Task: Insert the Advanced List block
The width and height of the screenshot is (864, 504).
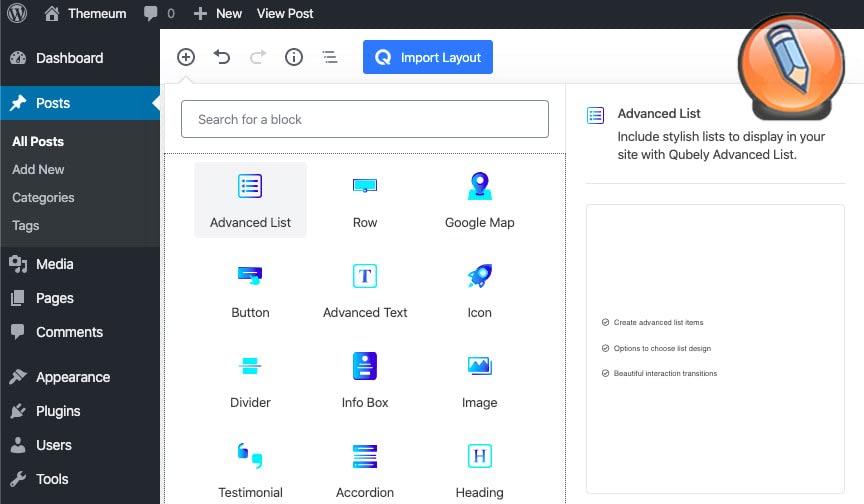Action: (x=250, y=200)
